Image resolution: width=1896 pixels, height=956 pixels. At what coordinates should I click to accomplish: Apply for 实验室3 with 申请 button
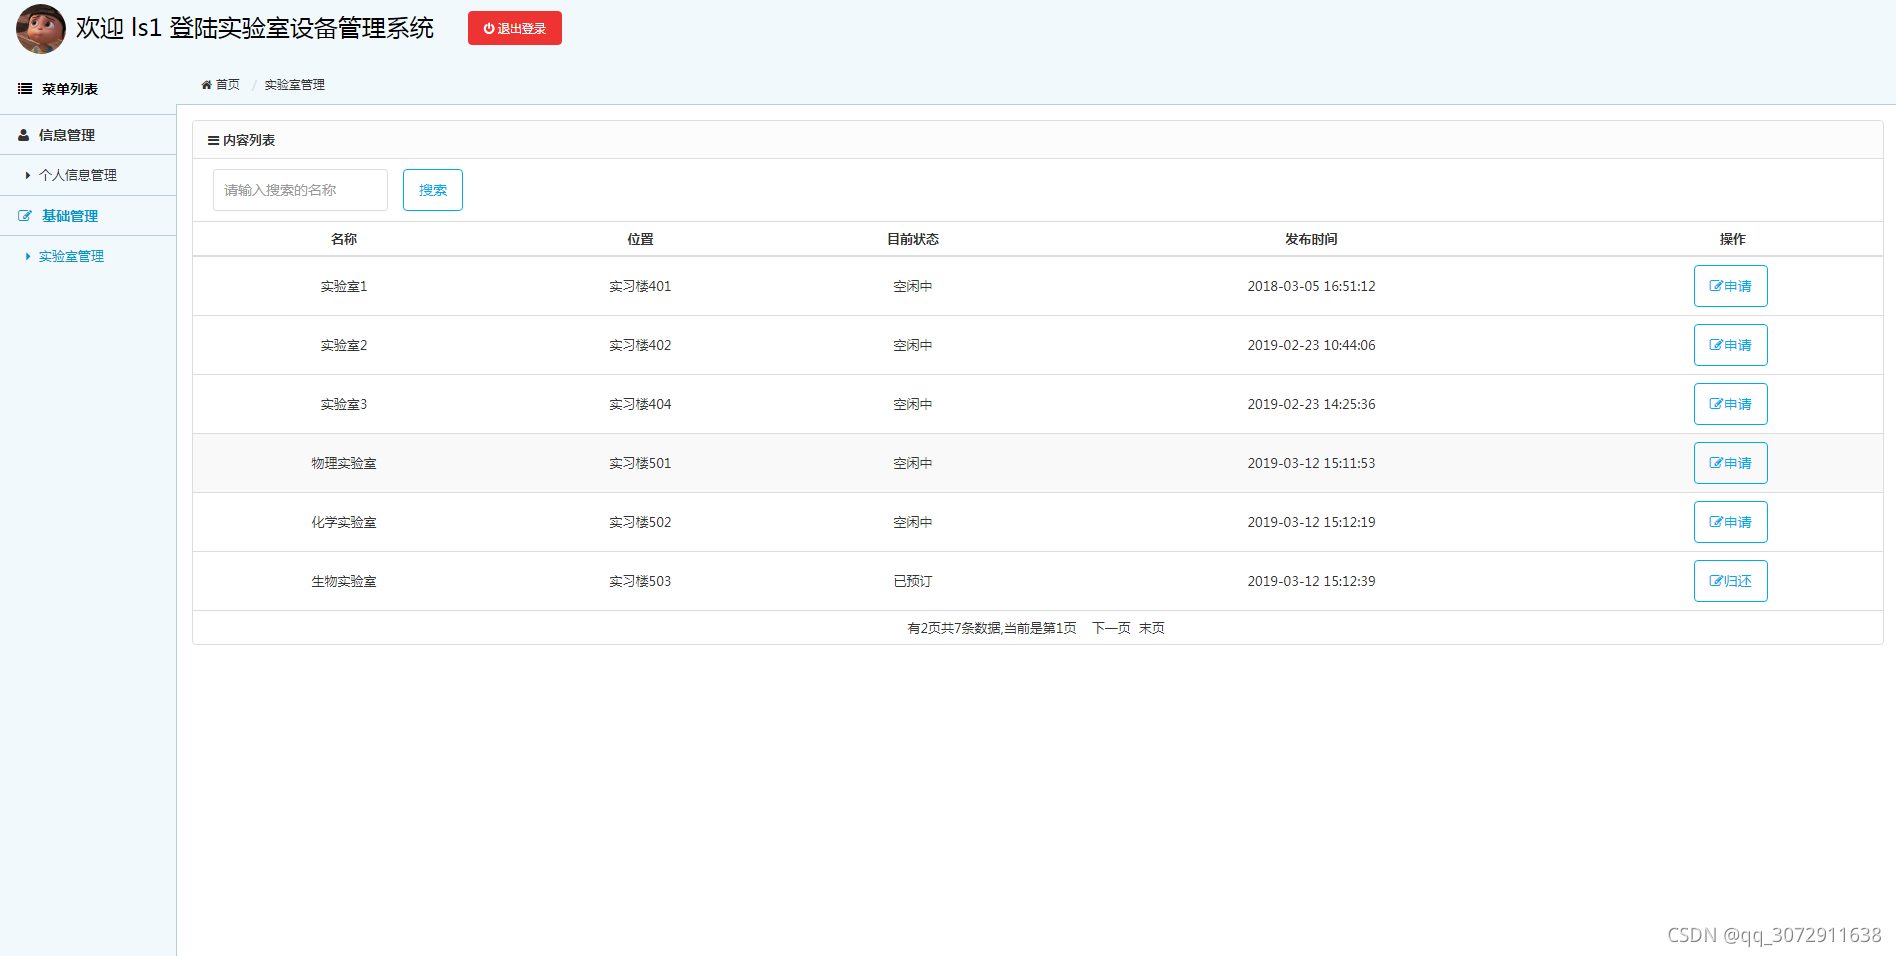1731,404
